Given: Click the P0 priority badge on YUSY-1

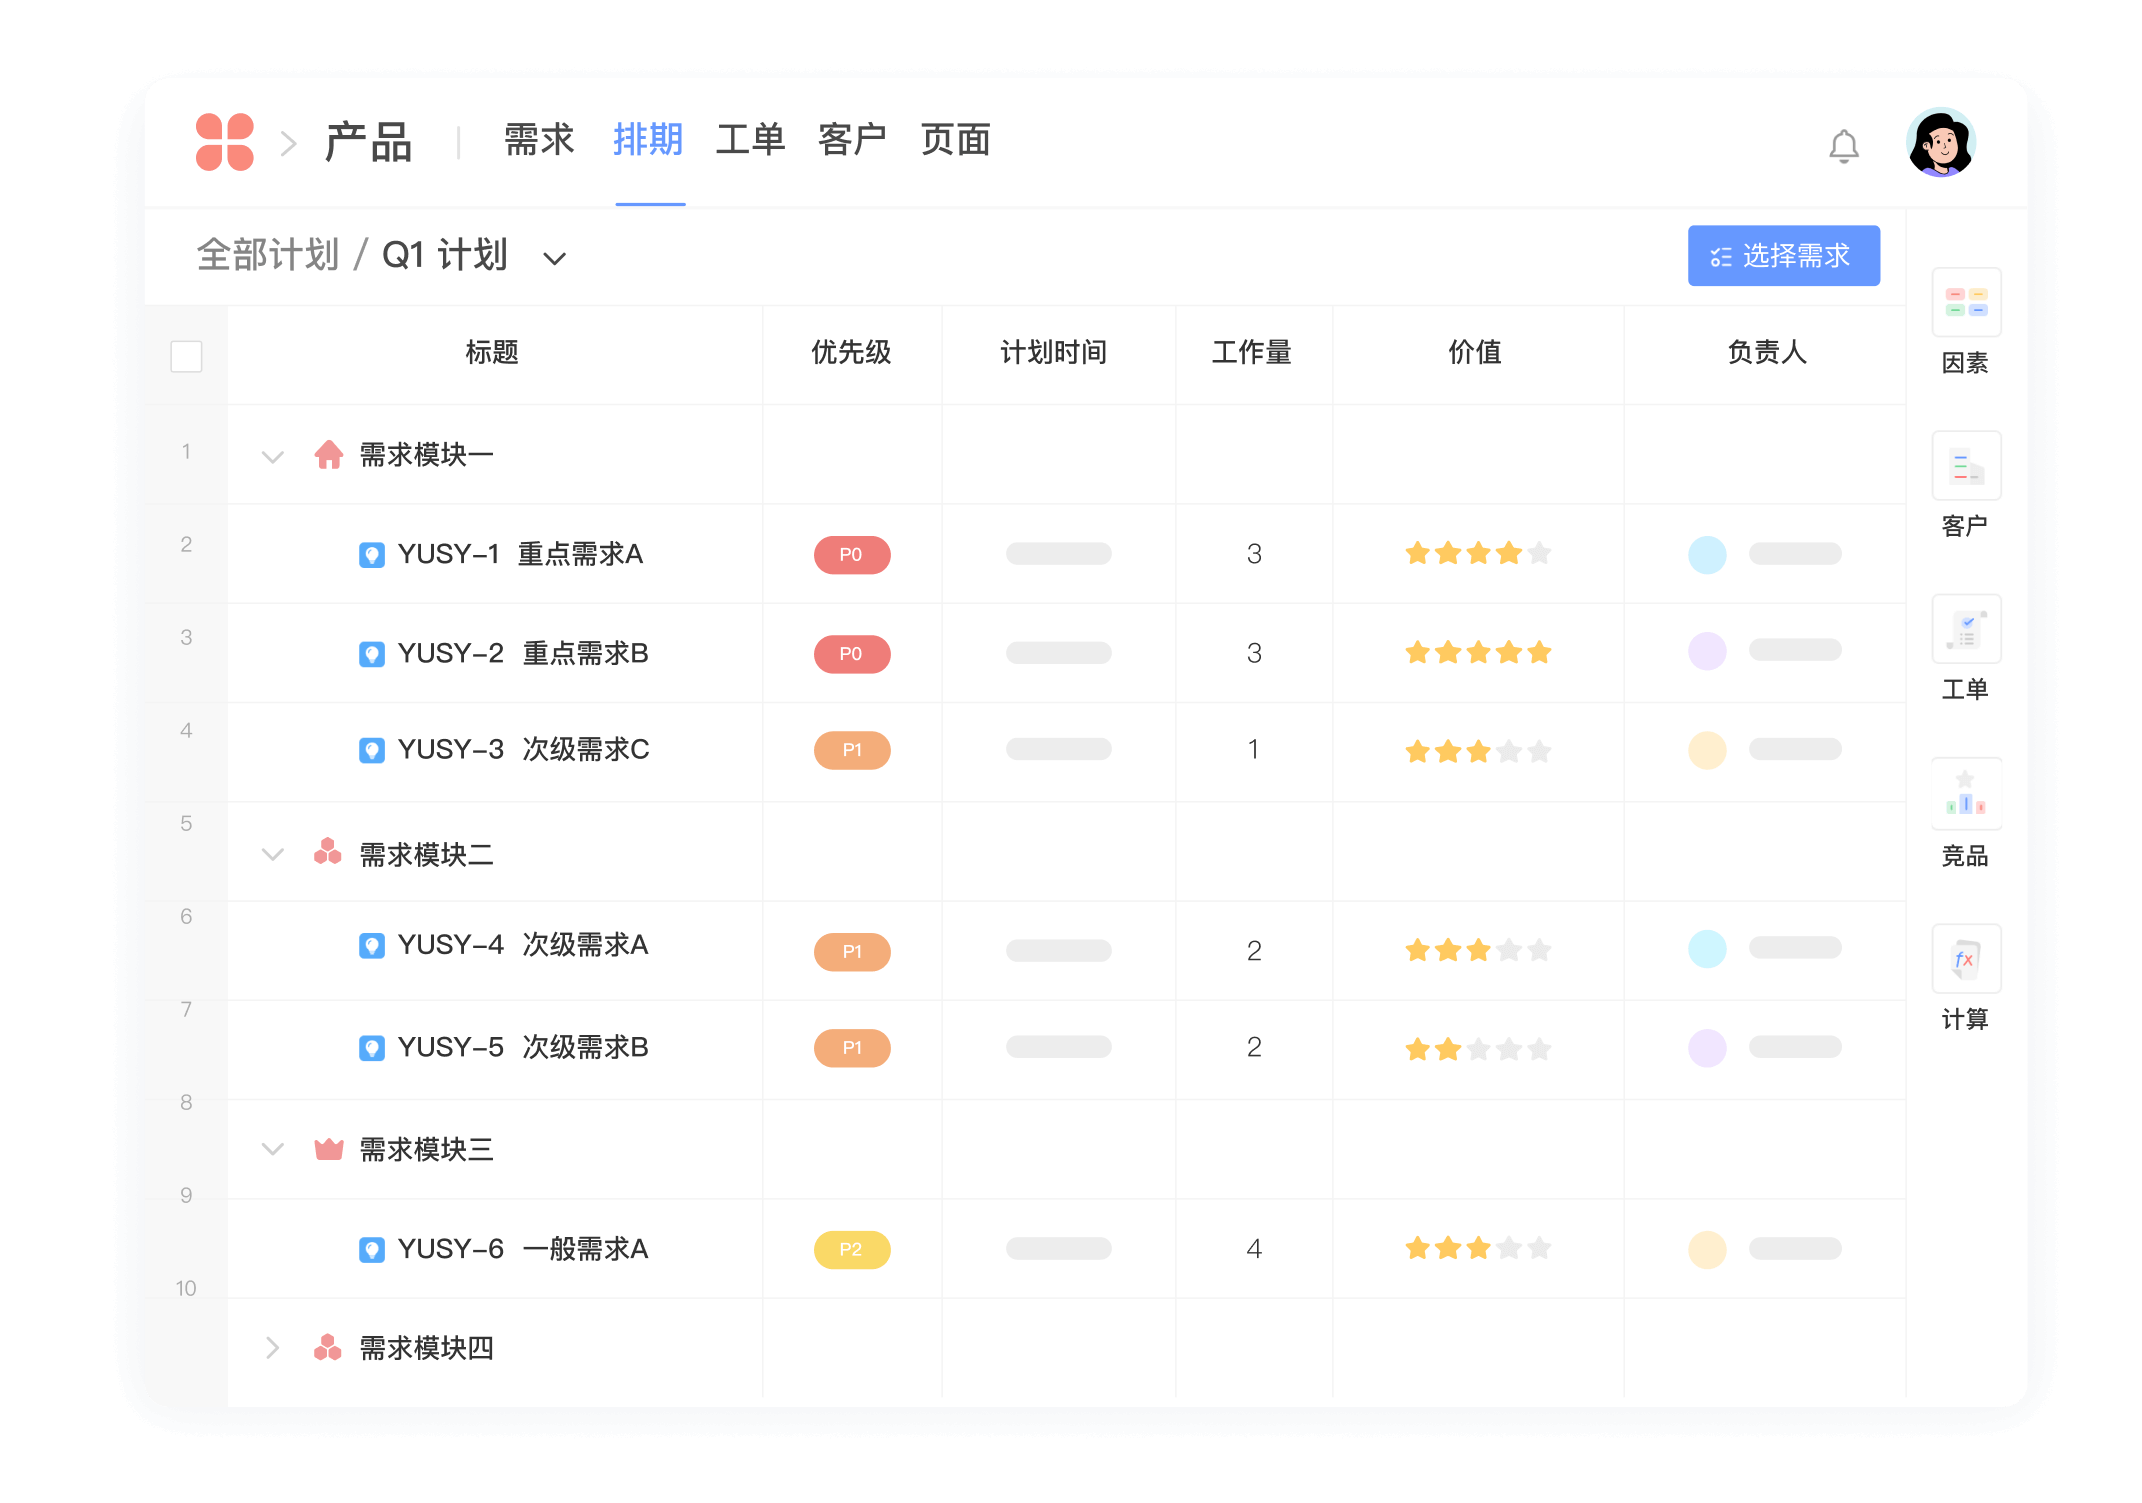Looking at the screenshot, I should (x=851, y=554).
